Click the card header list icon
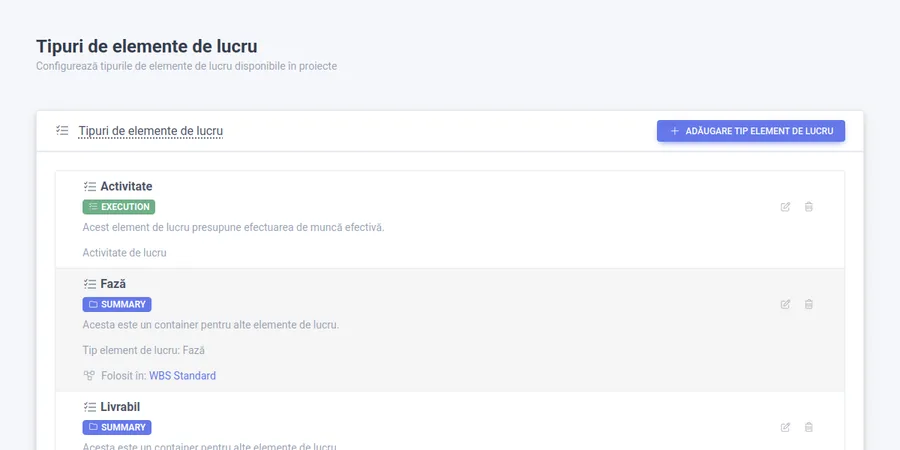 62,131
